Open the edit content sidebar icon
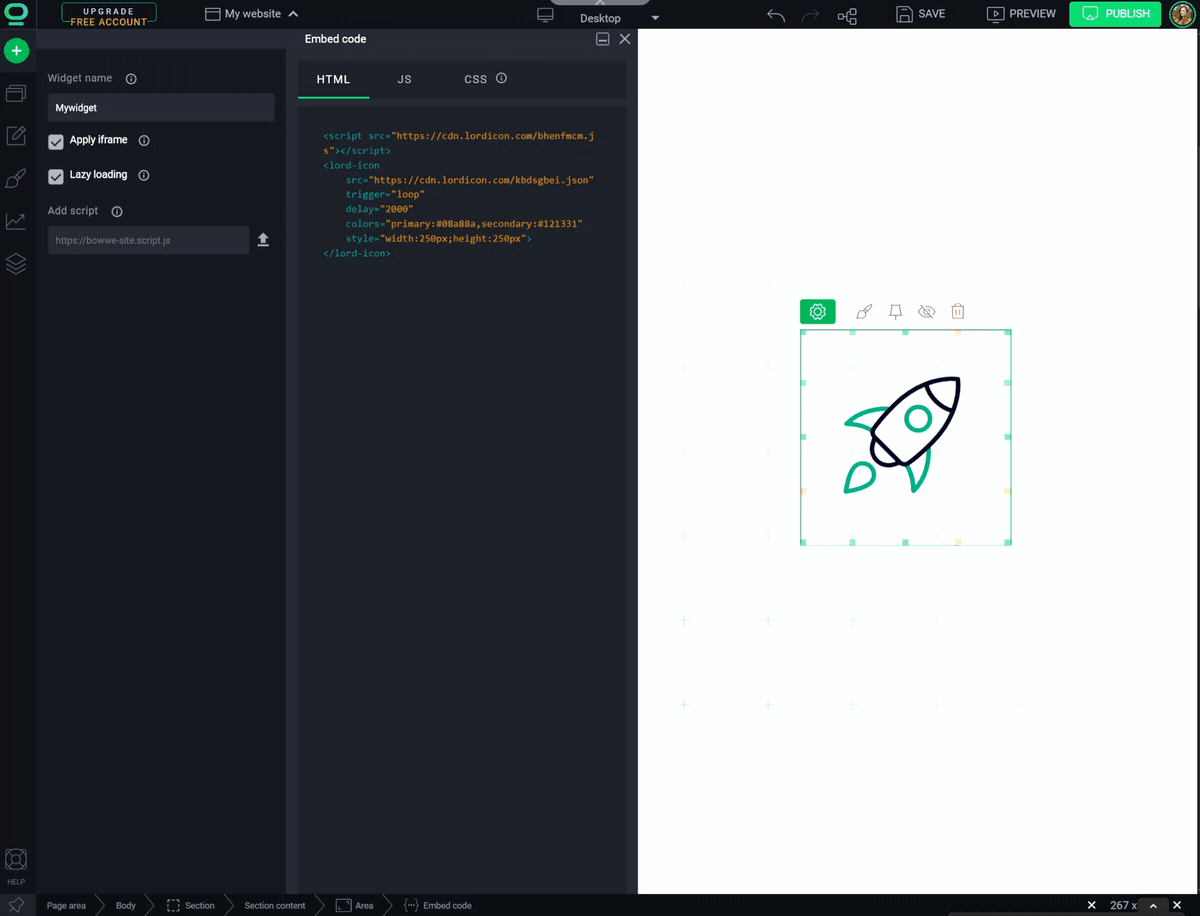Screen dimensions: 1200x916 pyautogui.click(x=16, y=136)
